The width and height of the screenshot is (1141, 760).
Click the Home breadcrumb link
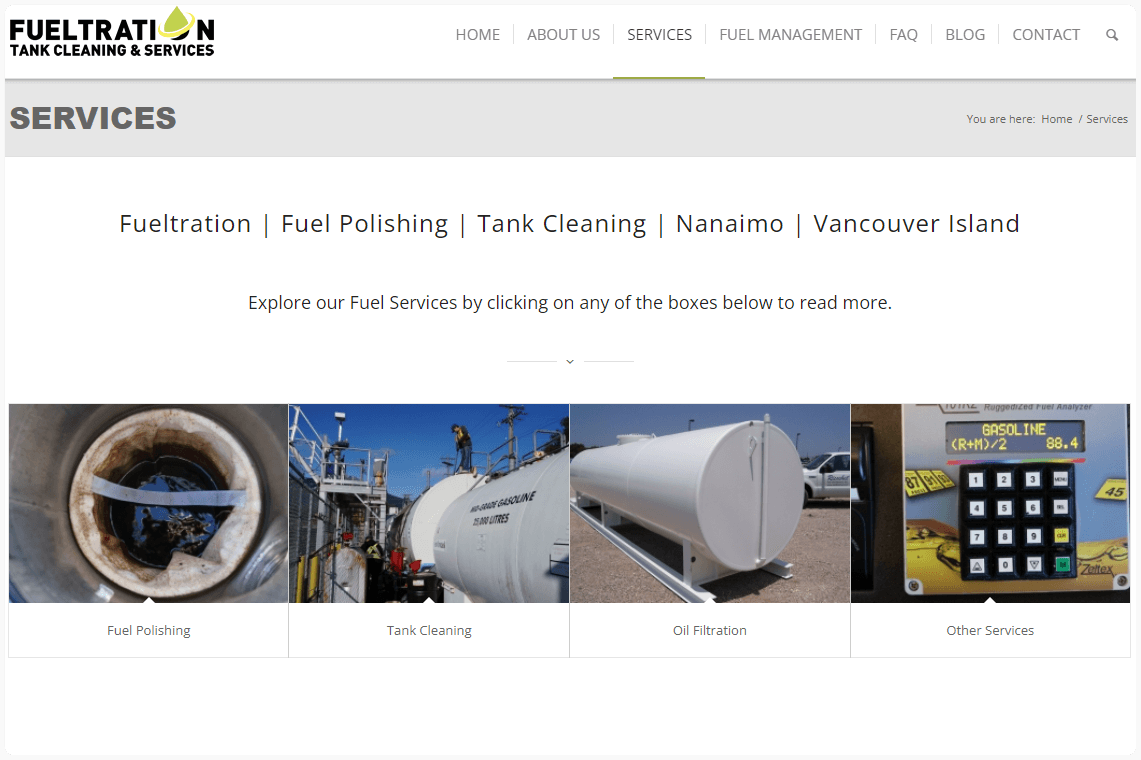click(1057, 119)
